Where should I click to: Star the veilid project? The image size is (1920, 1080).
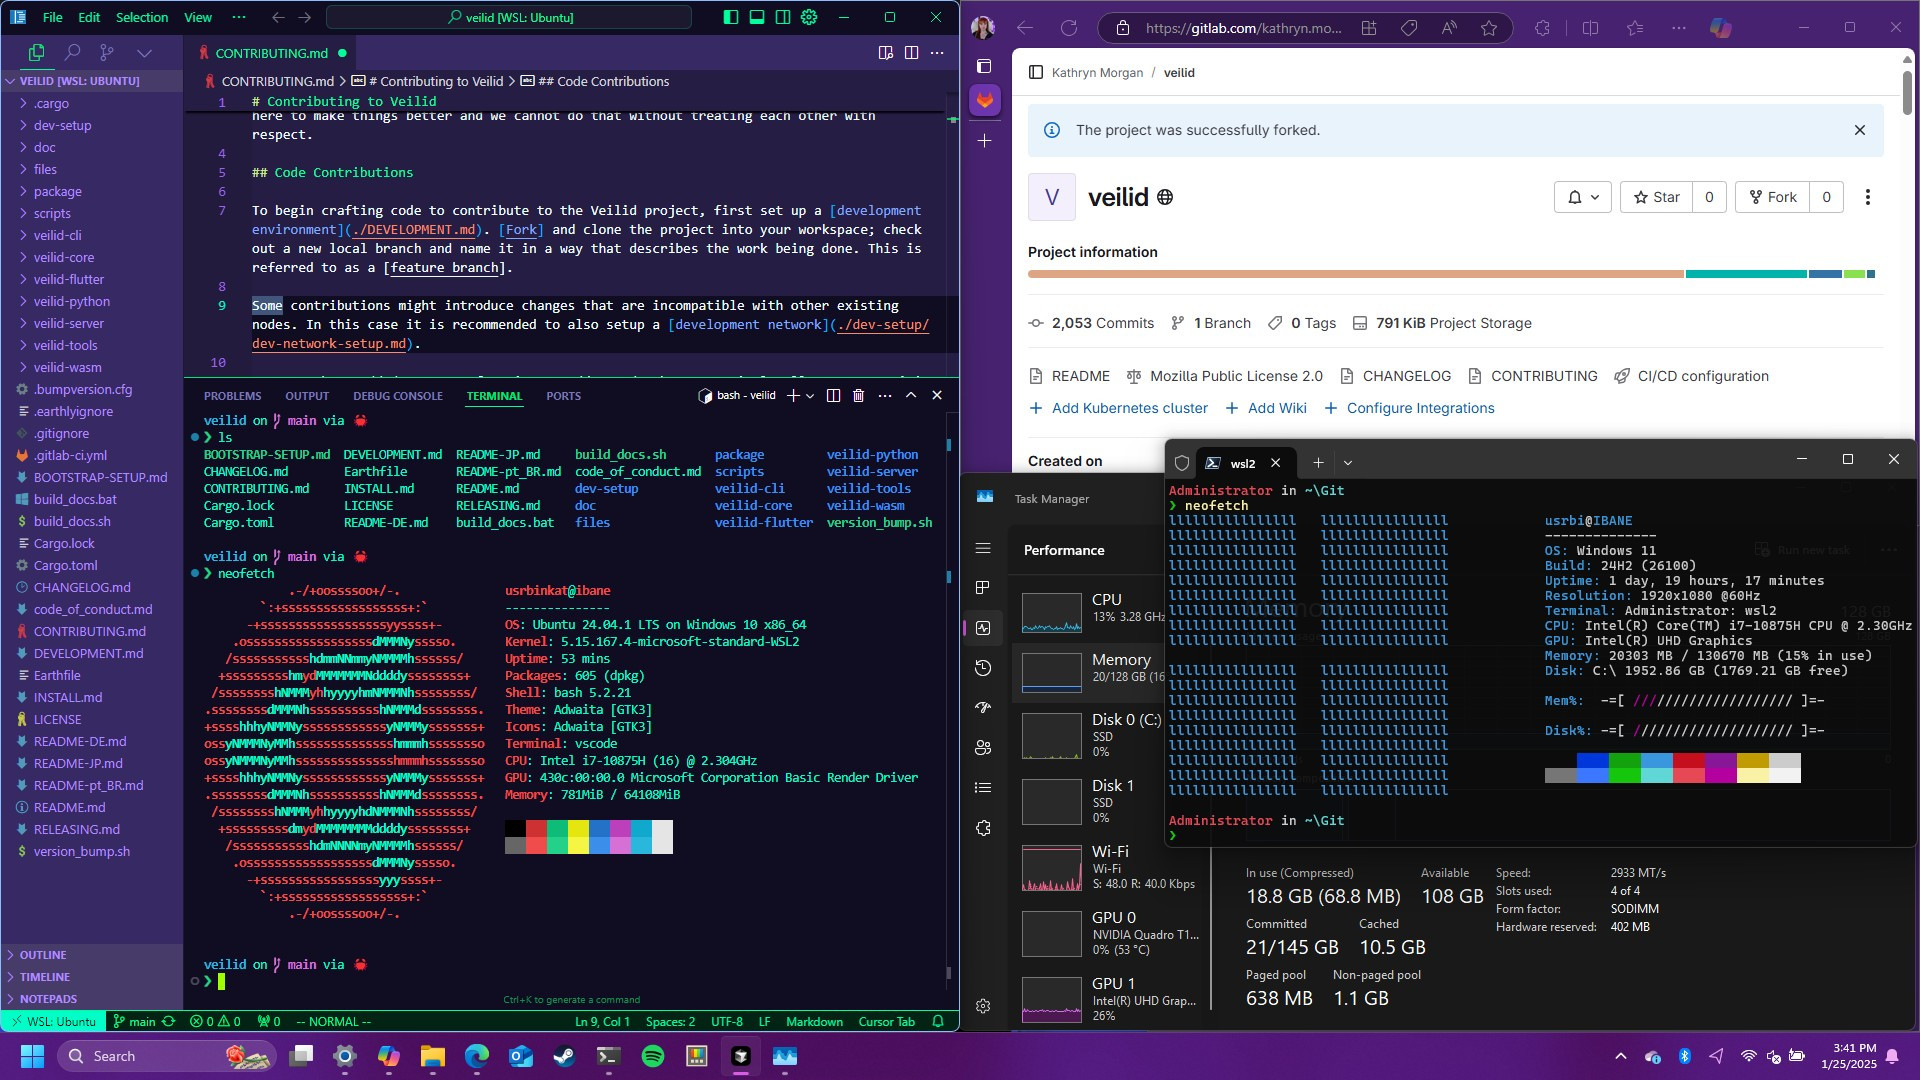[x=1656, y=197]
